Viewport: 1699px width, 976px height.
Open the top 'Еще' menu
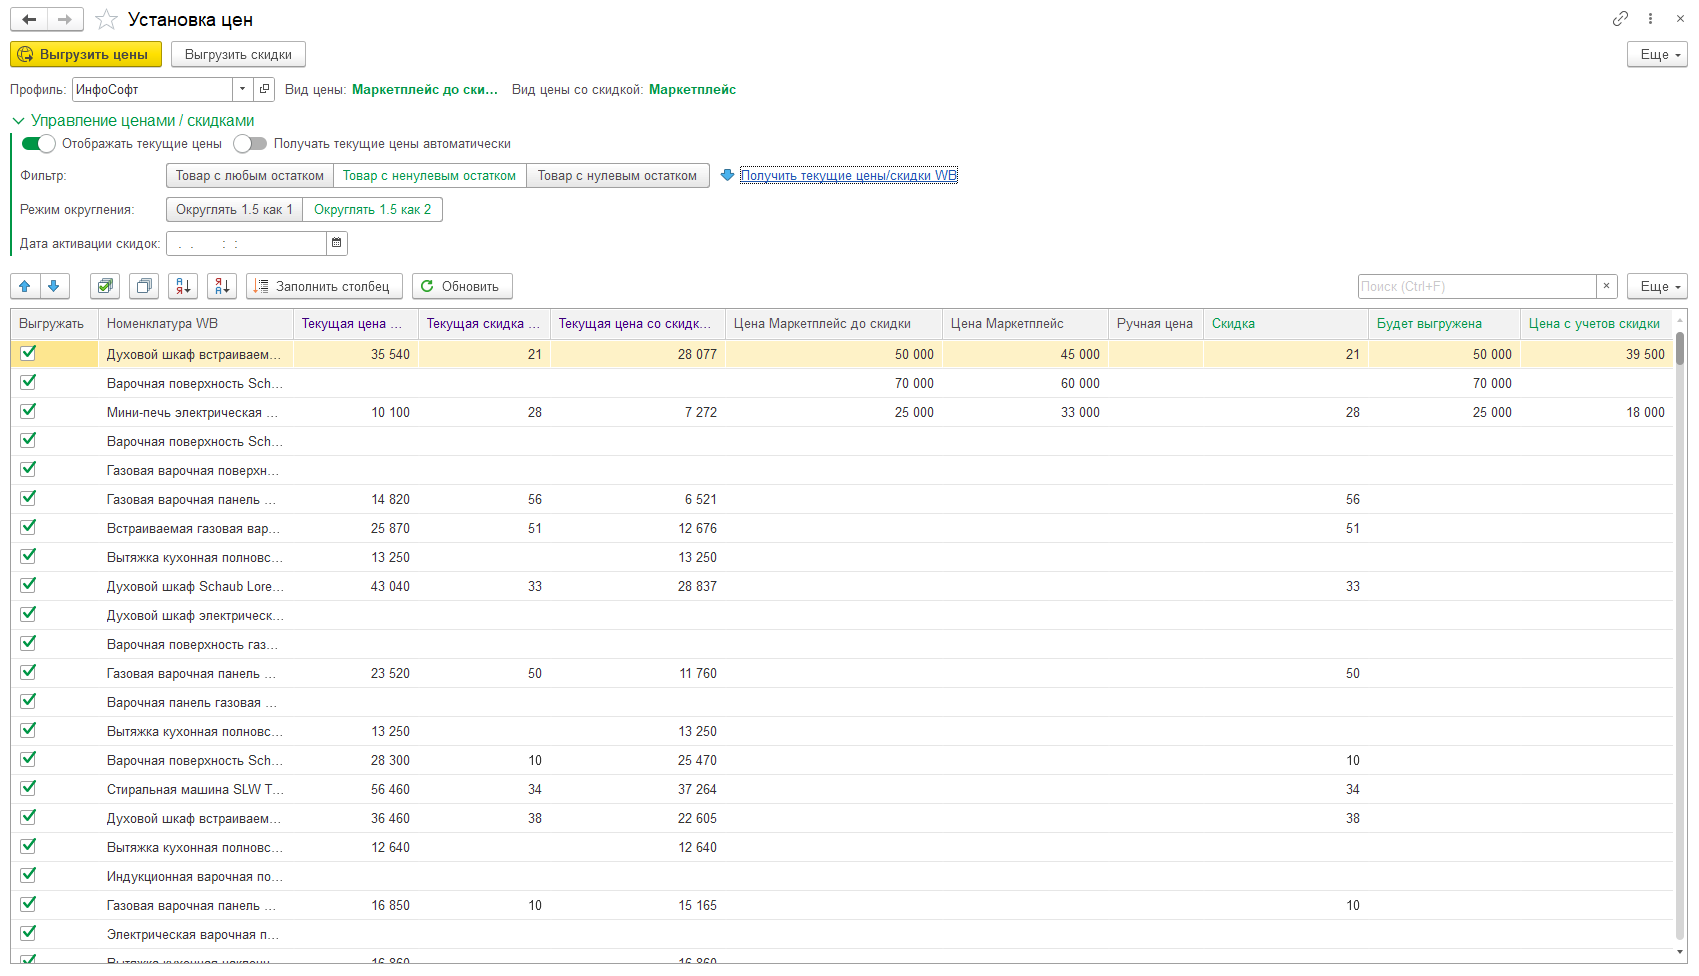tap(1657, 54)
